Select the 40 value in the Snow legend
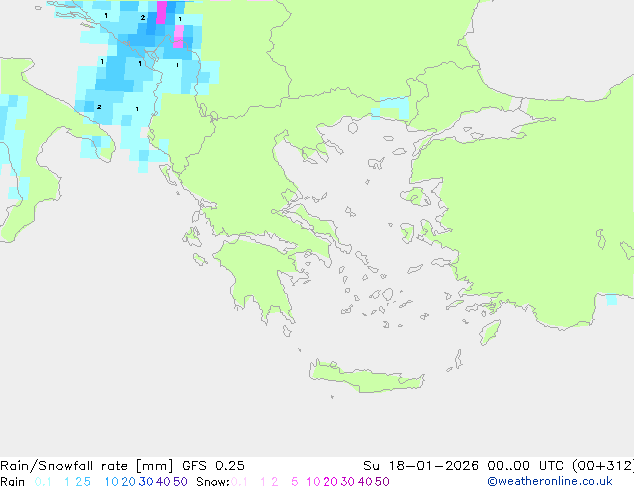The width and height of the screenshot is (634, 490). pyautogui.click(x=365, y=482)
